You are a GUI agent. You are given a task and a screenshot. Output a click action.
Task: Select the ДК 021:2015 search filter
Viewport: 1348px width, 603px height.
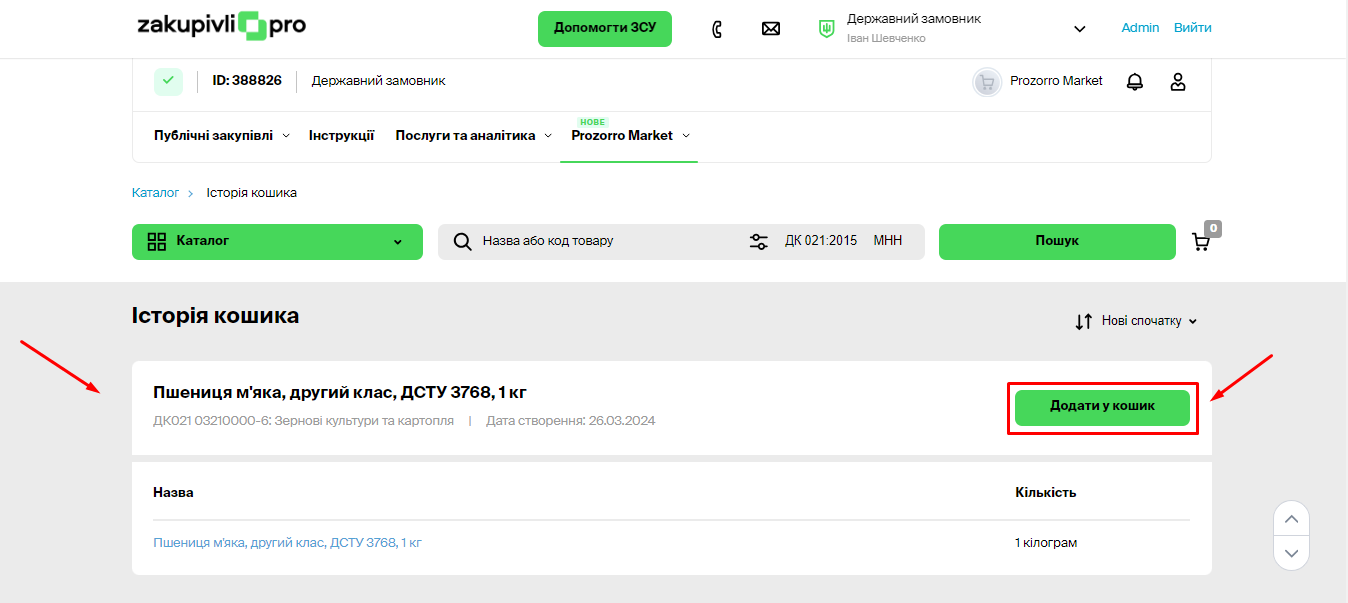click(820, 242)
